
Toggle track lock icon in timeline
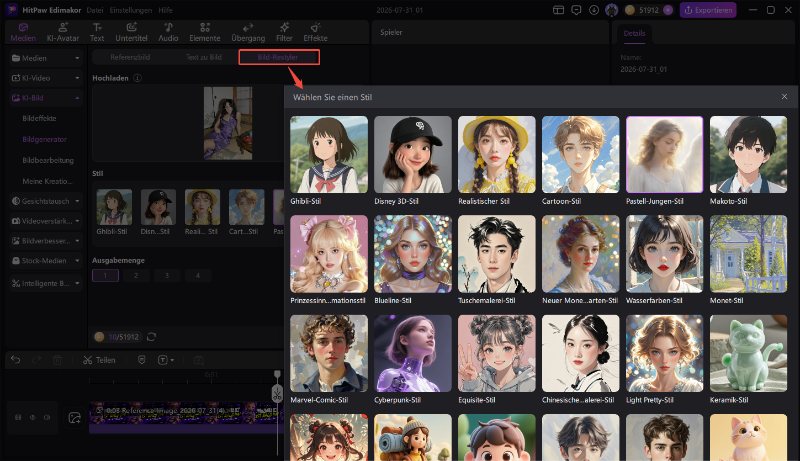18,417
